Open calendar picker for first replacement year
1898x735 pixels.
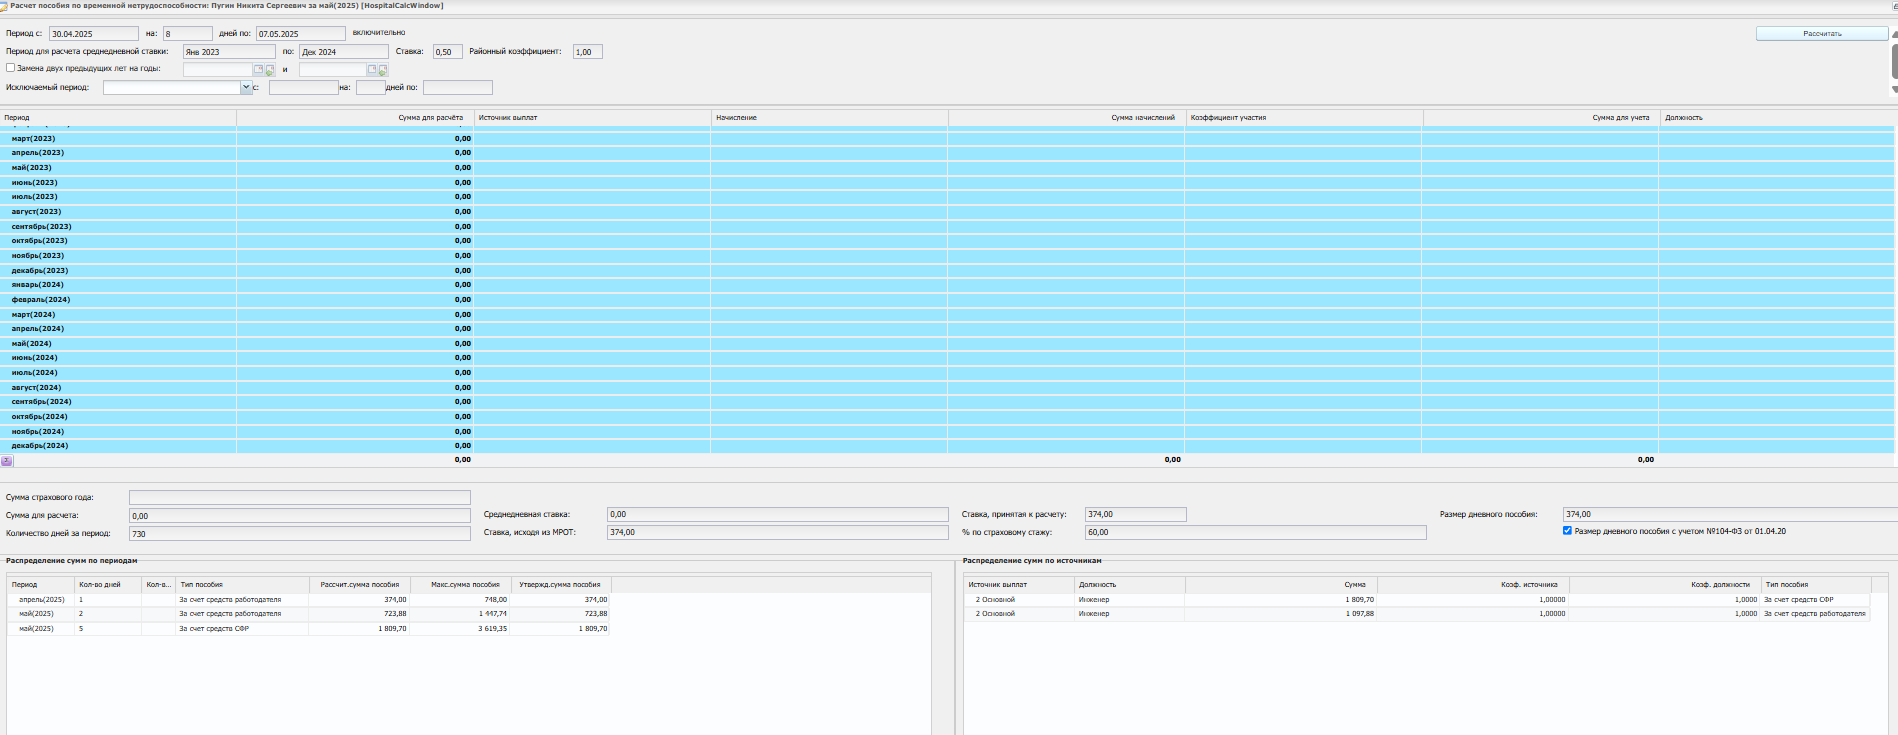tap(258, 70)
